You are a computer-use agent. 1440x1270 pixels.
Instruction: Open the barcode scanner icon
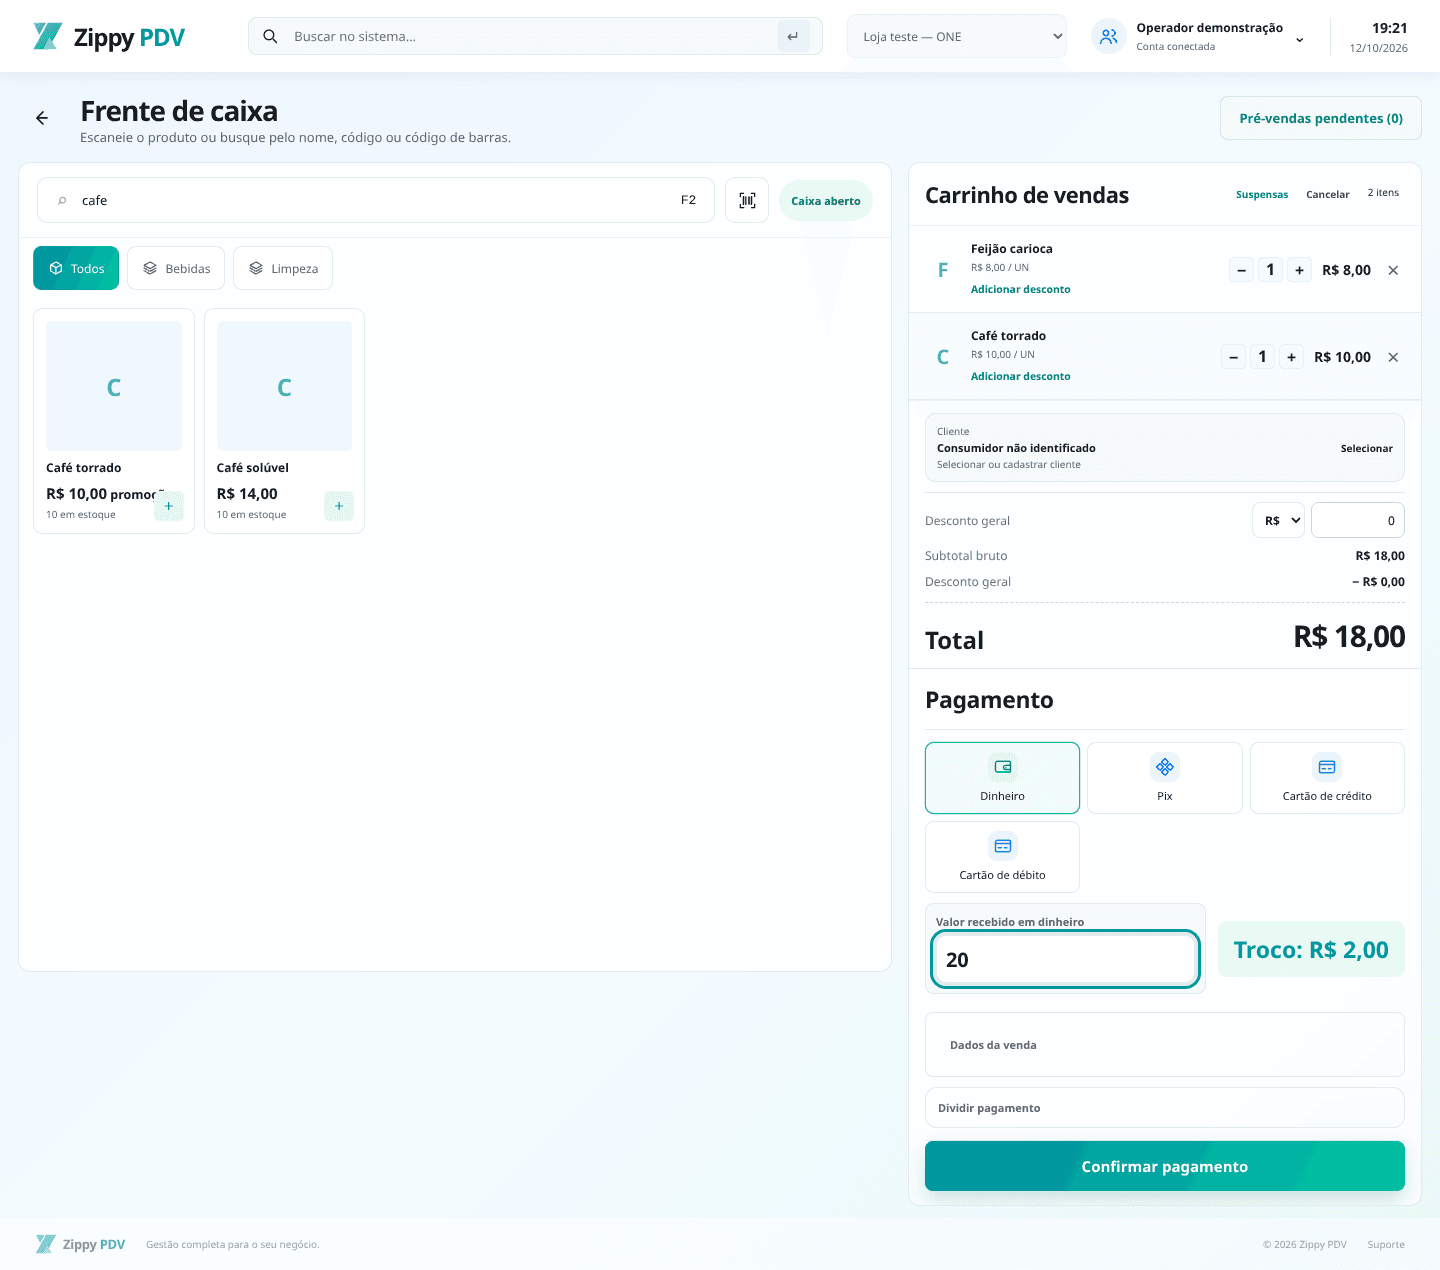pos(747,200)
